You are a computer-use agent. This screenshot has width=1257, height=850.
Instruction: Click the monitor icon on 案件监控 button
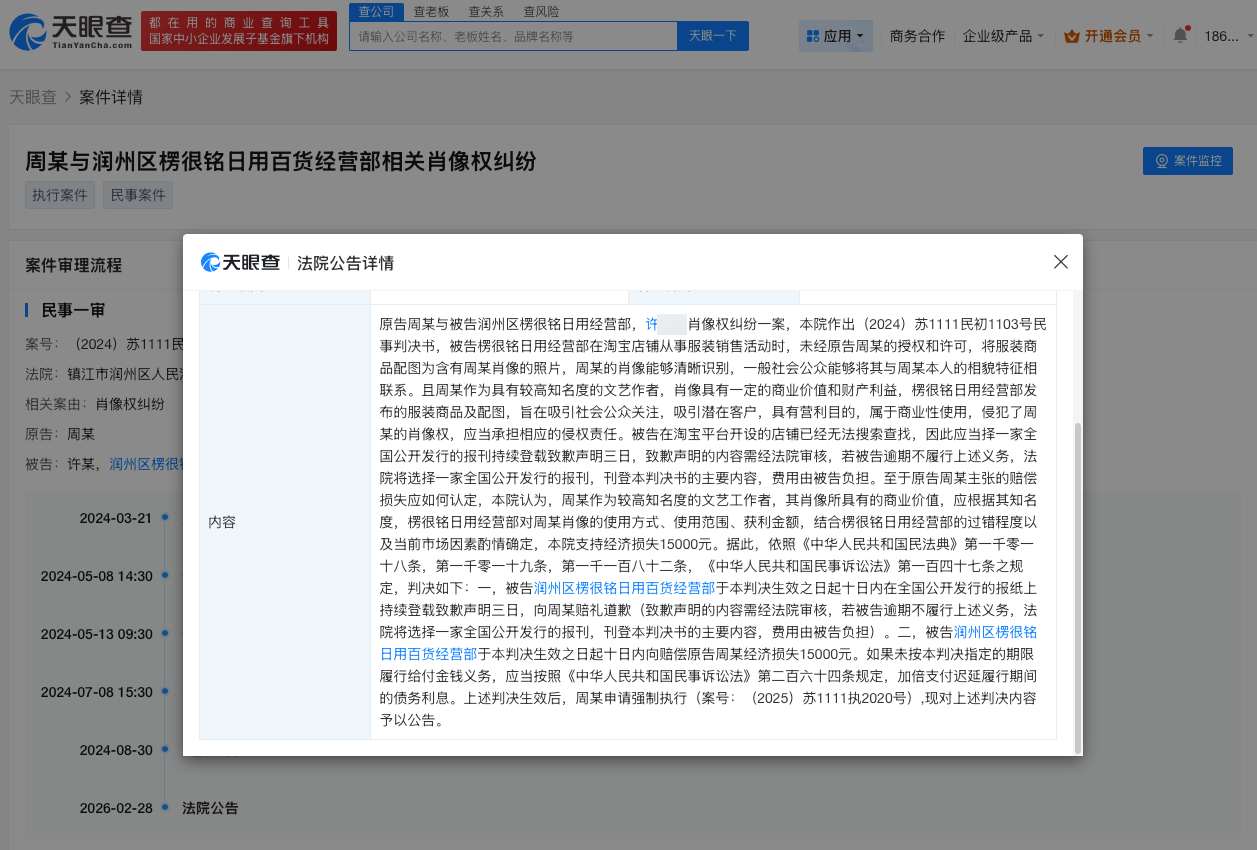[x=1161, y=160]
